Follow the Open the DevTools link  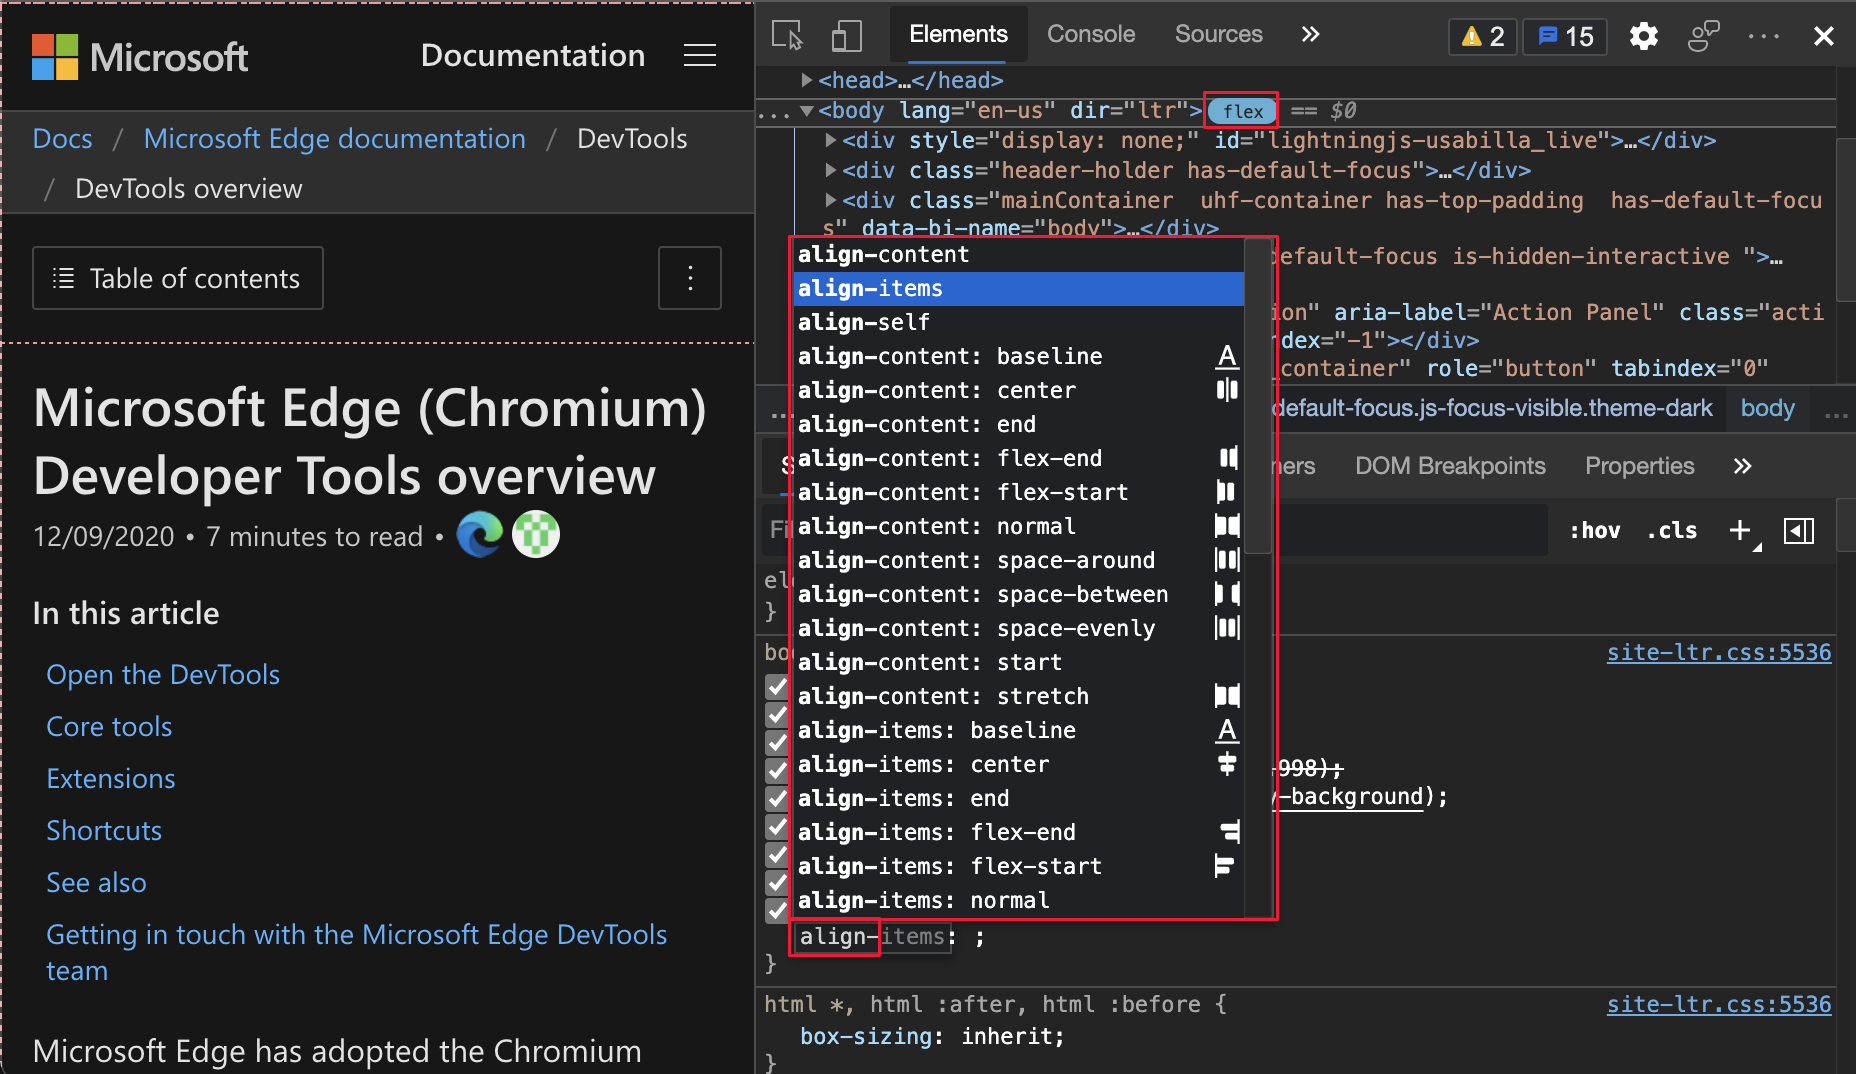162,674
